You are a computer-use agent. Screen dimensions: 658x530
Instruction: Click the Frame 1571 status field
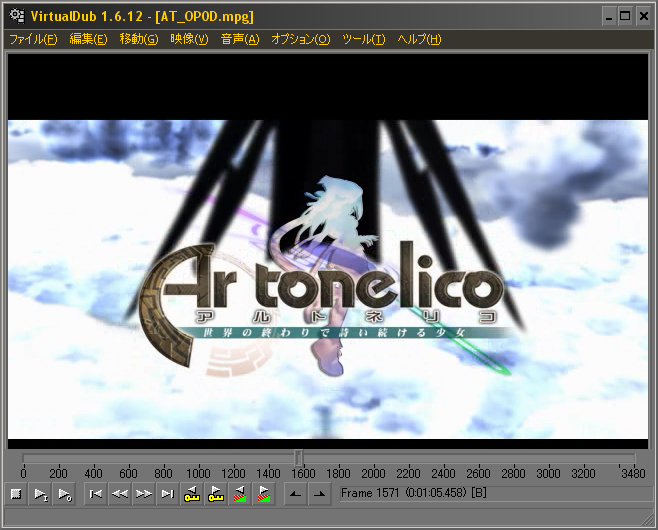[494, 493]
